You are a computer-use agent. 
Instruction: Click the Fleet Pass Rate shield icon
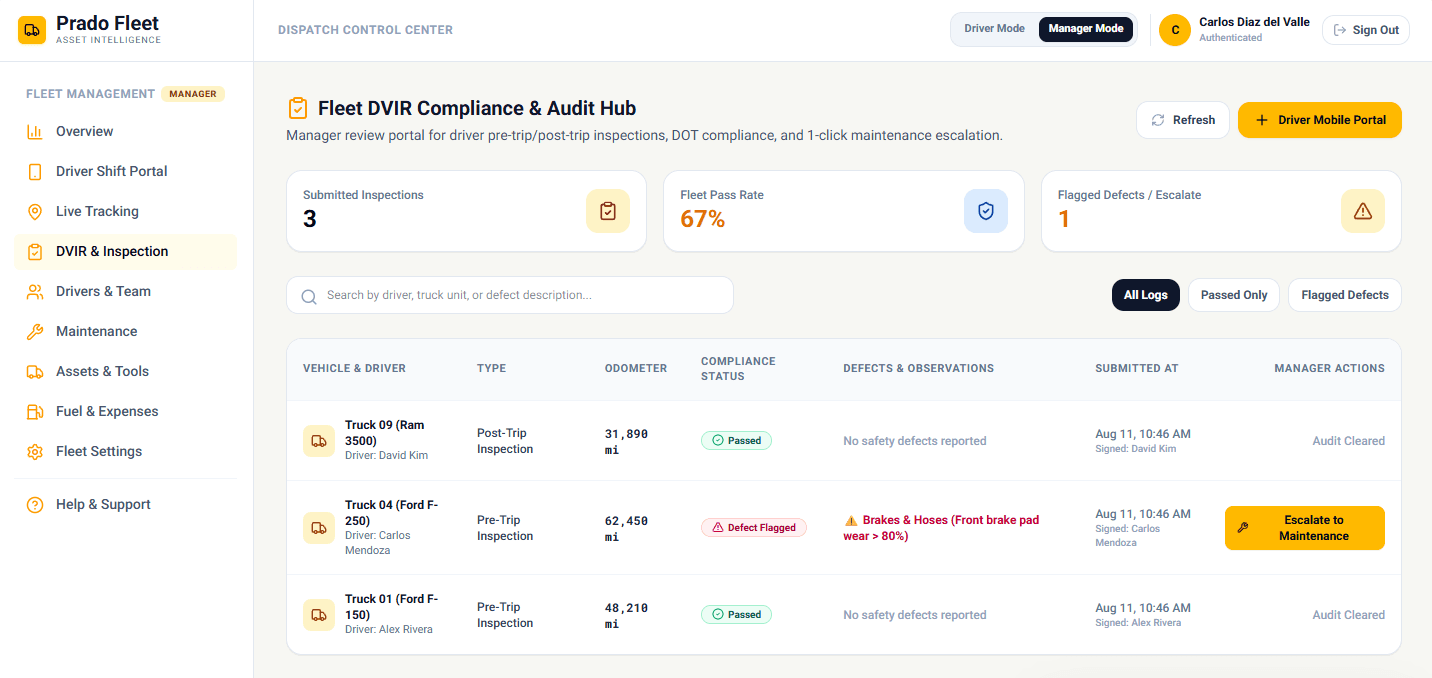986,211
